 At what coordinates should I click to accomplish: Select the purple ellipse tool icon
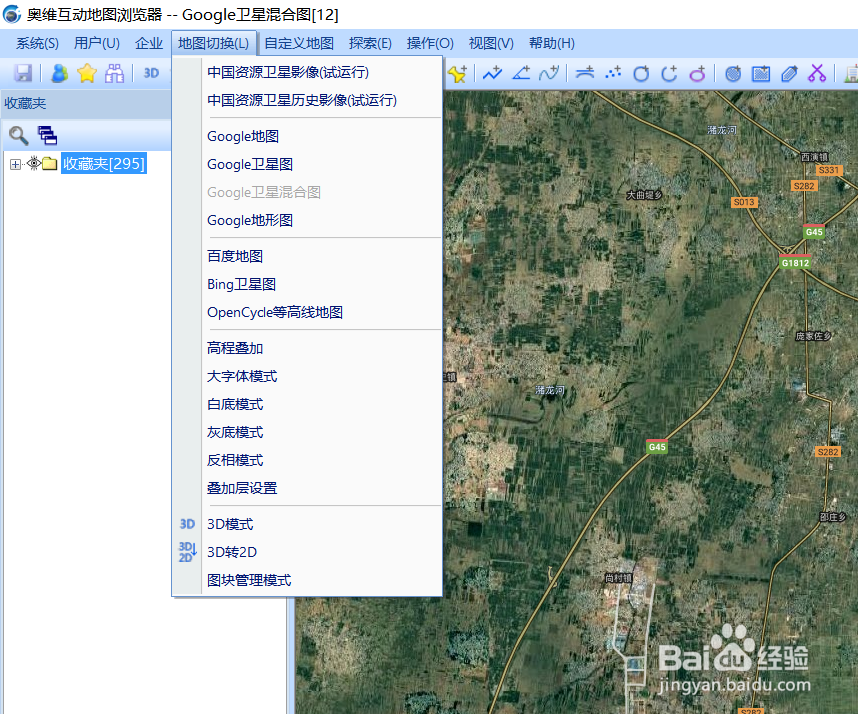[x=697, y=73]
